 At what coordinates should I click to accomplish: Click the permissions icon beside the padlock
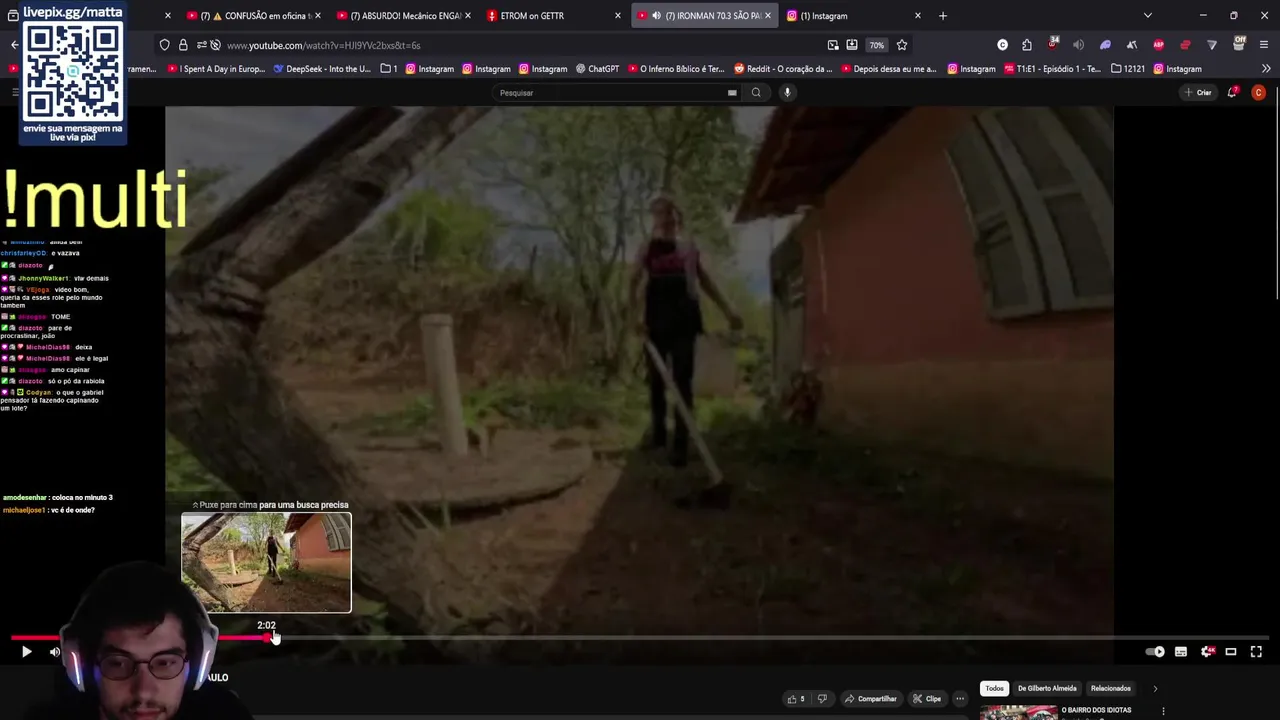201,45
